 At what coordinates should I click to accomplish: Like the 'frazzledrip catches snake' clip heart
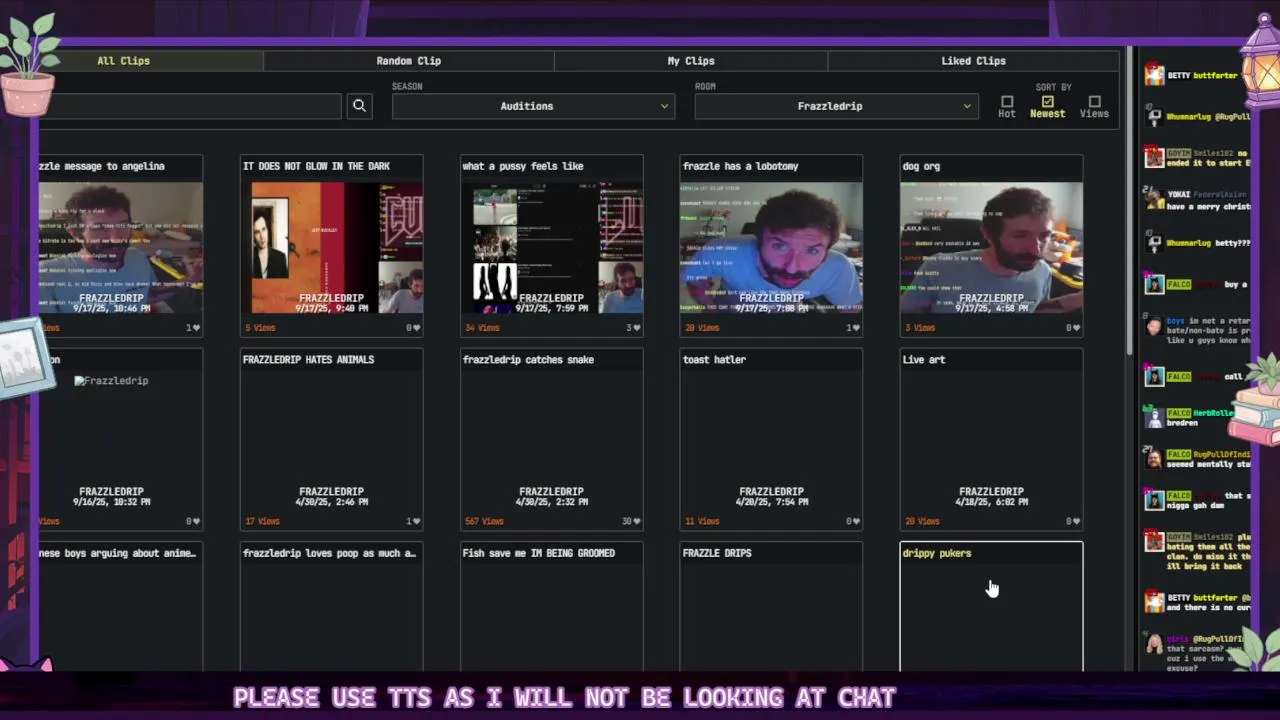pyautogui.click(x=635, y=521)
